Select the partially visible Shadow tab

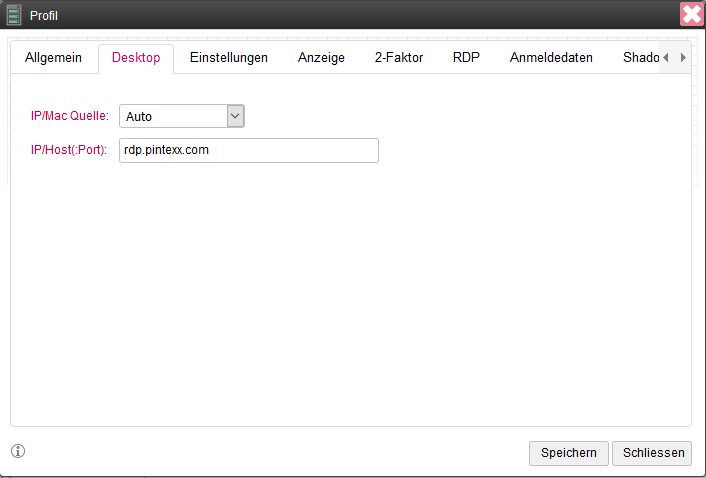tap(640, 58)
